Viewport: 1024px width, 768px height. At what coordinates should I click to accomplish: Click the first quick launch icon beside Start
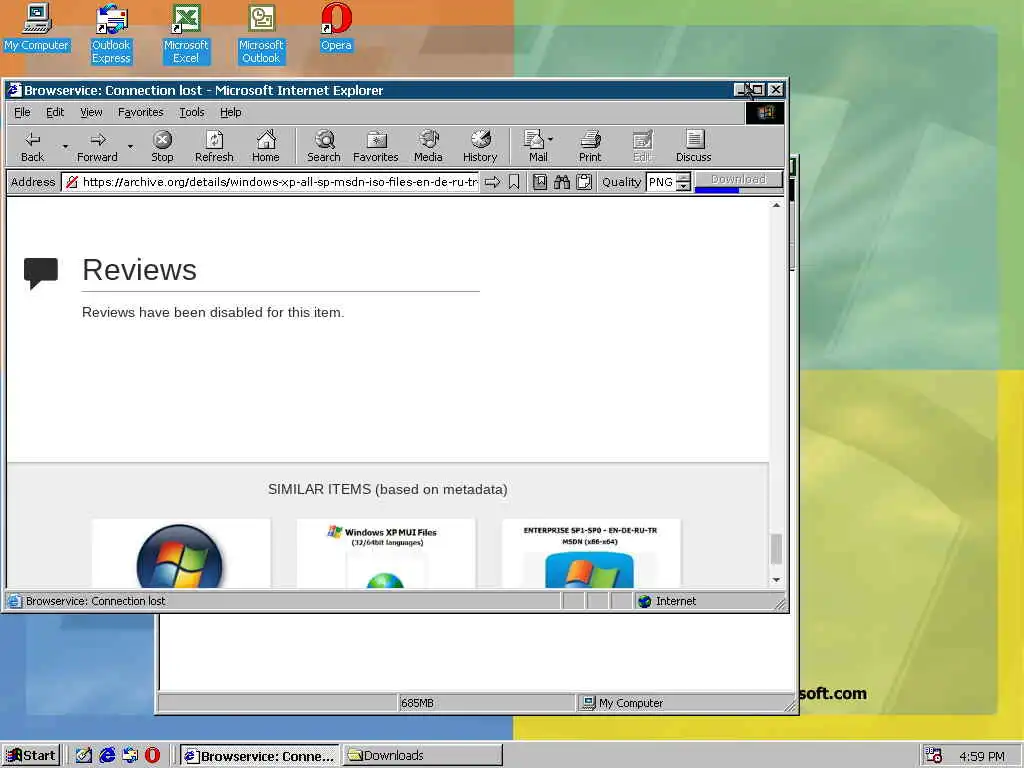tap(84, 756)
